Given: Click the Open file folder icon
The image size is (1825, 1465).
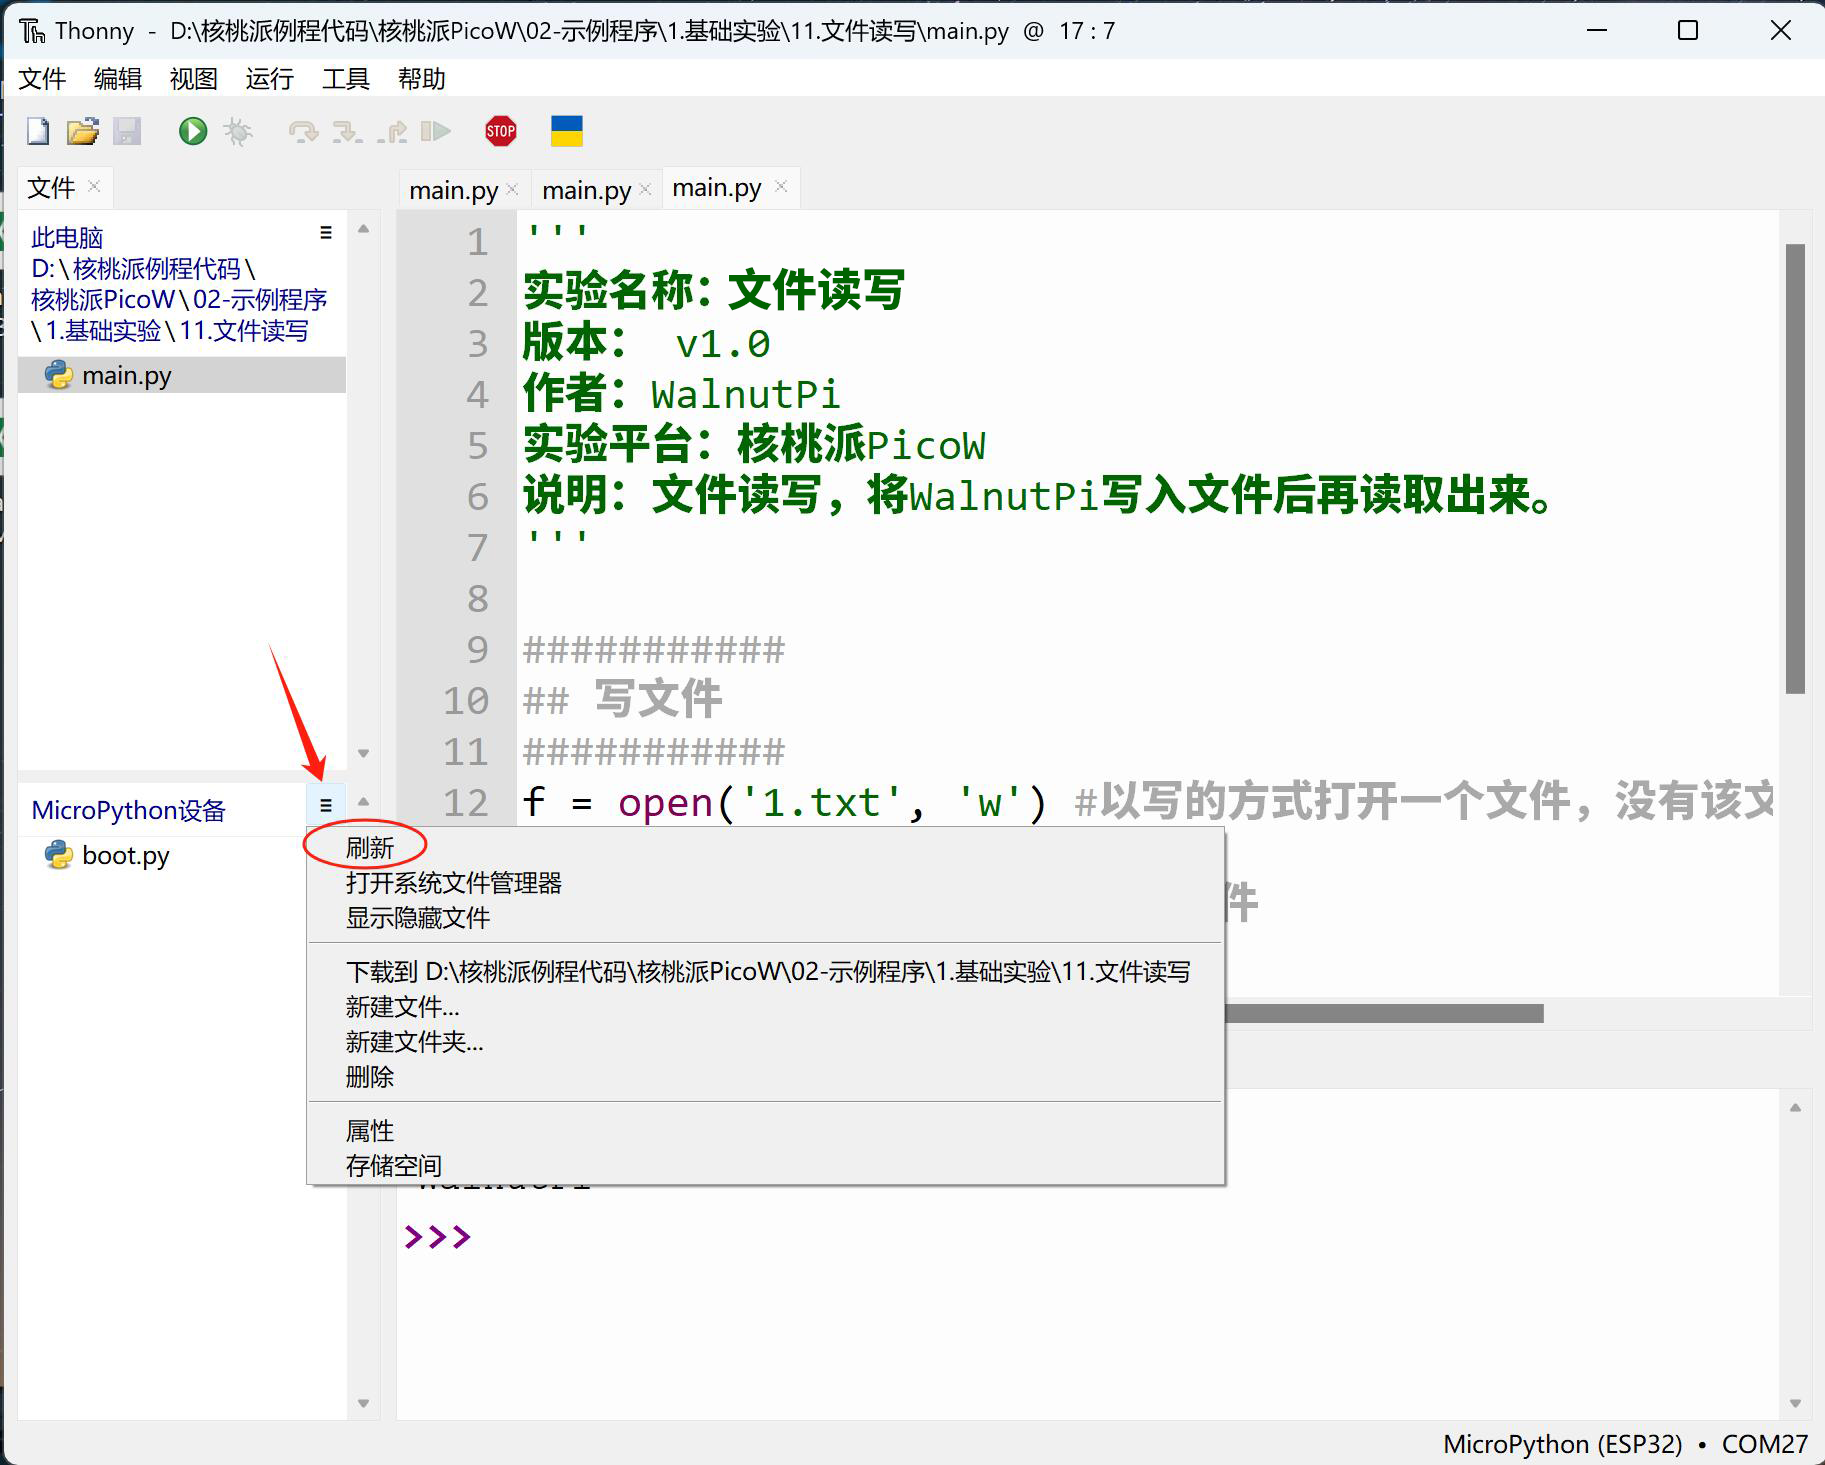Looking at the screenshot, I should (83, 131).
